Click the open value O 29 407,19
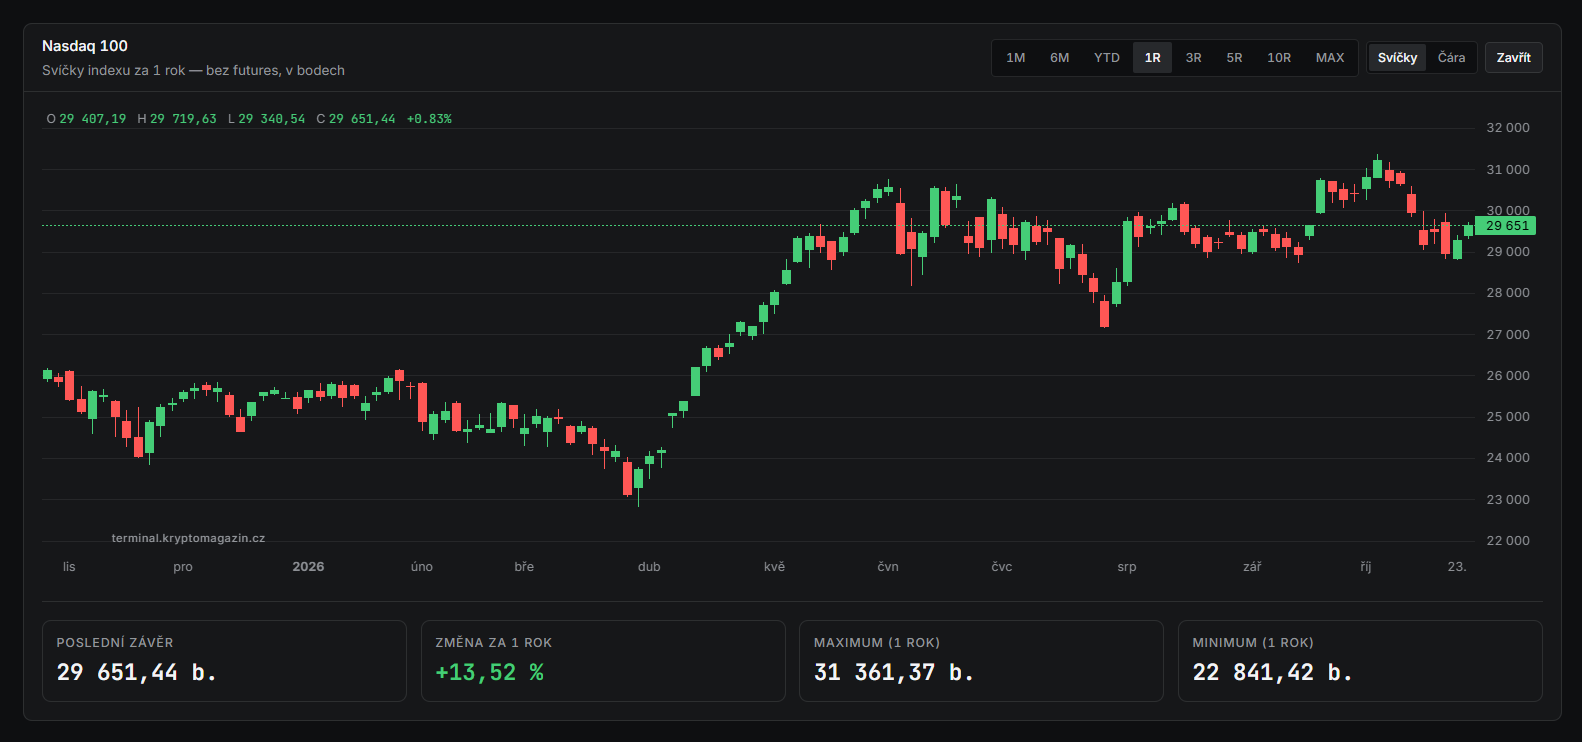Screen dimensions: 1582x742 86,119
